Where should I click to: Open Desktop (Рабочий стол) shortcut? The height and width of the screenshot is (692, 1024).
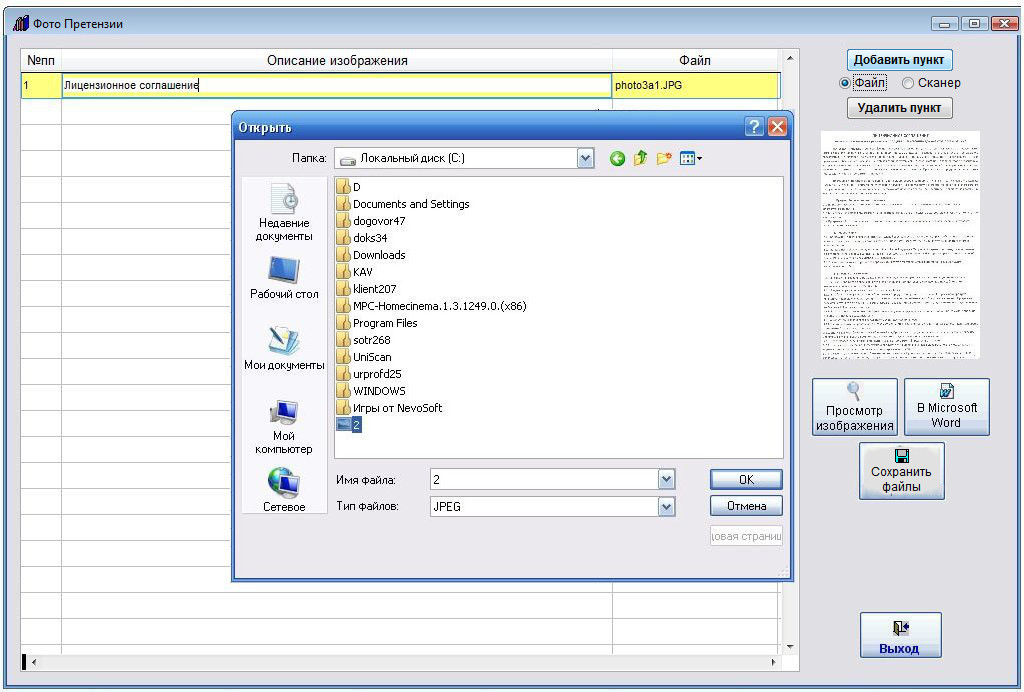283,278
